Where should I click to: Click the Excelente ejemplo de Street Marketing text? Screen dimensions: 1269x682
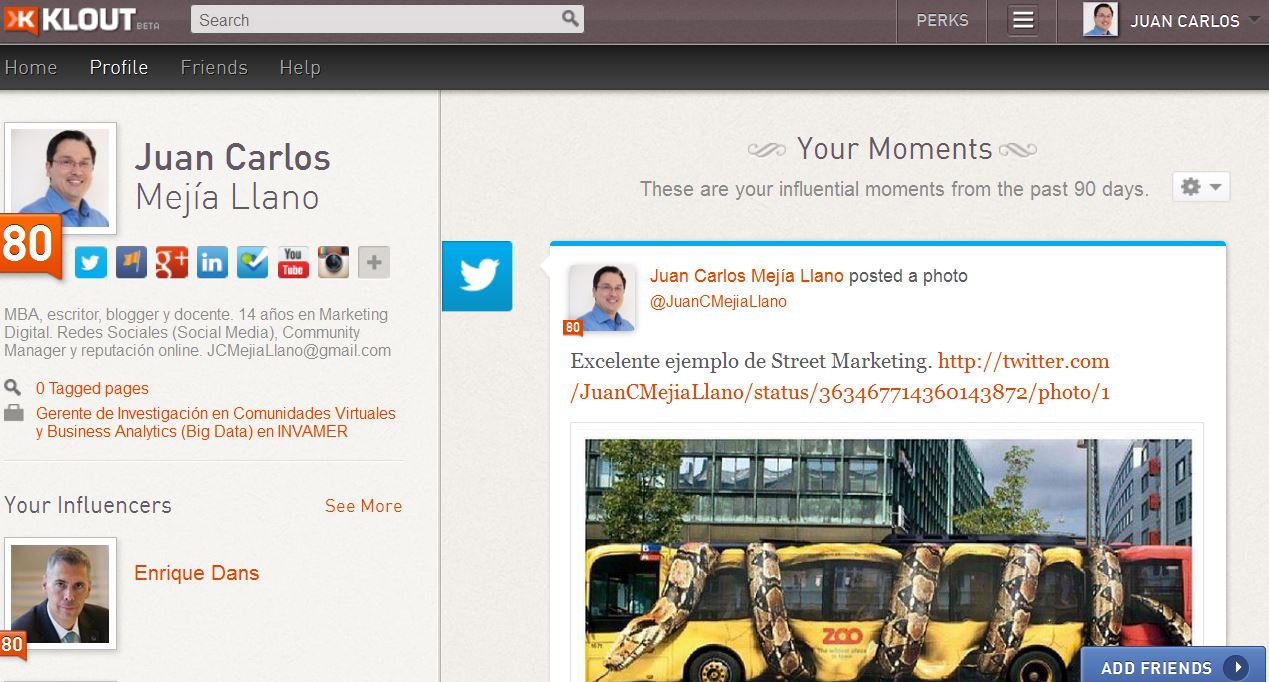point(750,361)
